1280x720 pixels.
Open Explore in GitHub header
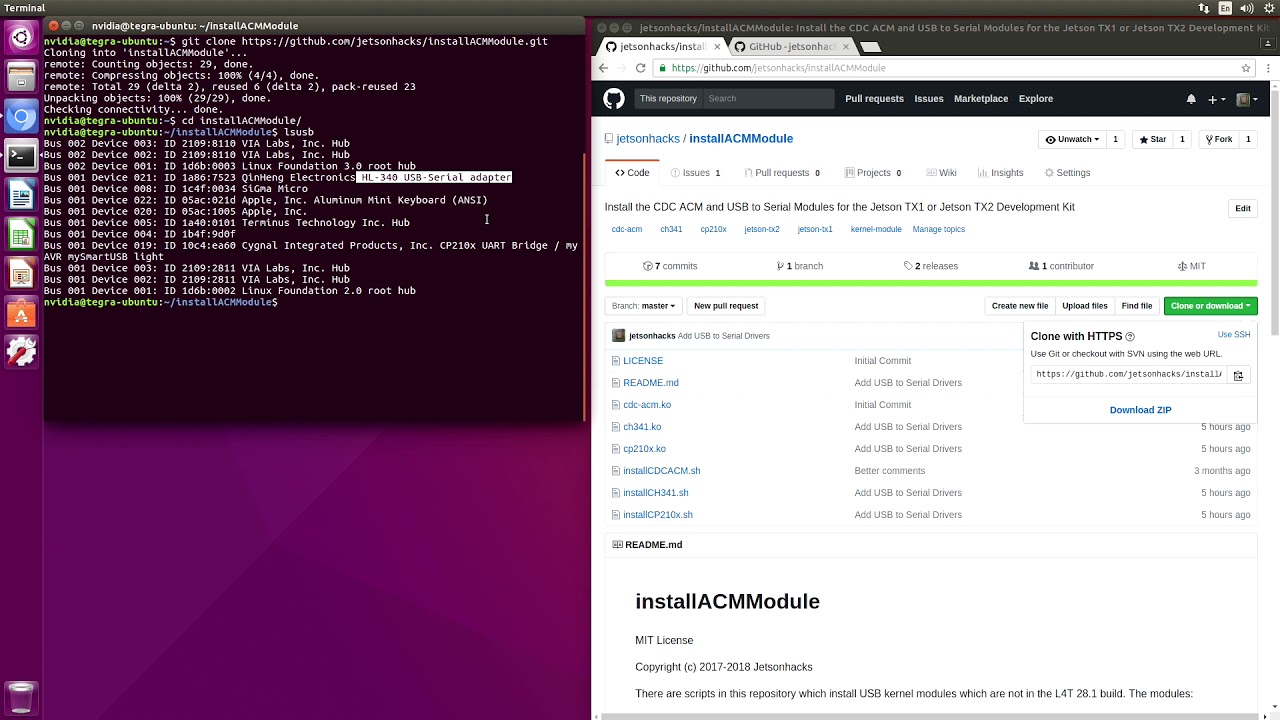(x=1036, y=99)
